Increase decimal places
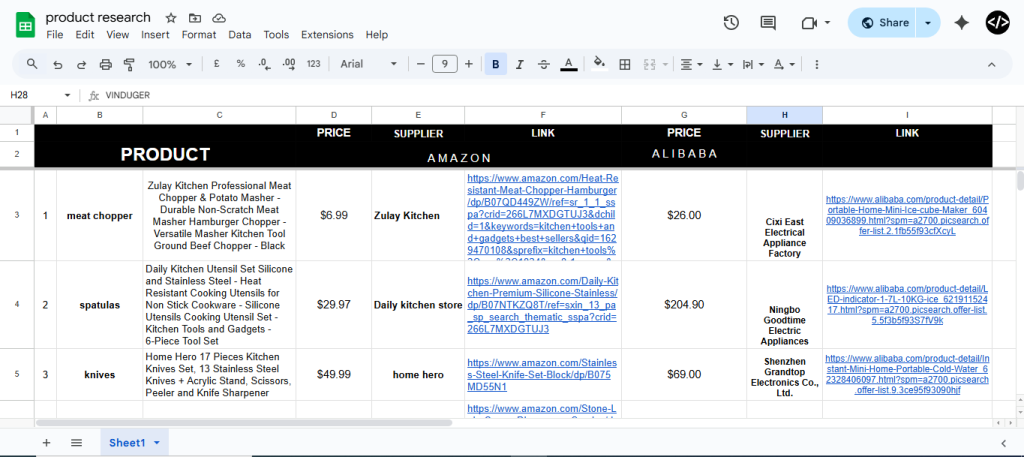The height and width of the screenshot is (457, 1024). pyautogui.click(x=289, y=64)
